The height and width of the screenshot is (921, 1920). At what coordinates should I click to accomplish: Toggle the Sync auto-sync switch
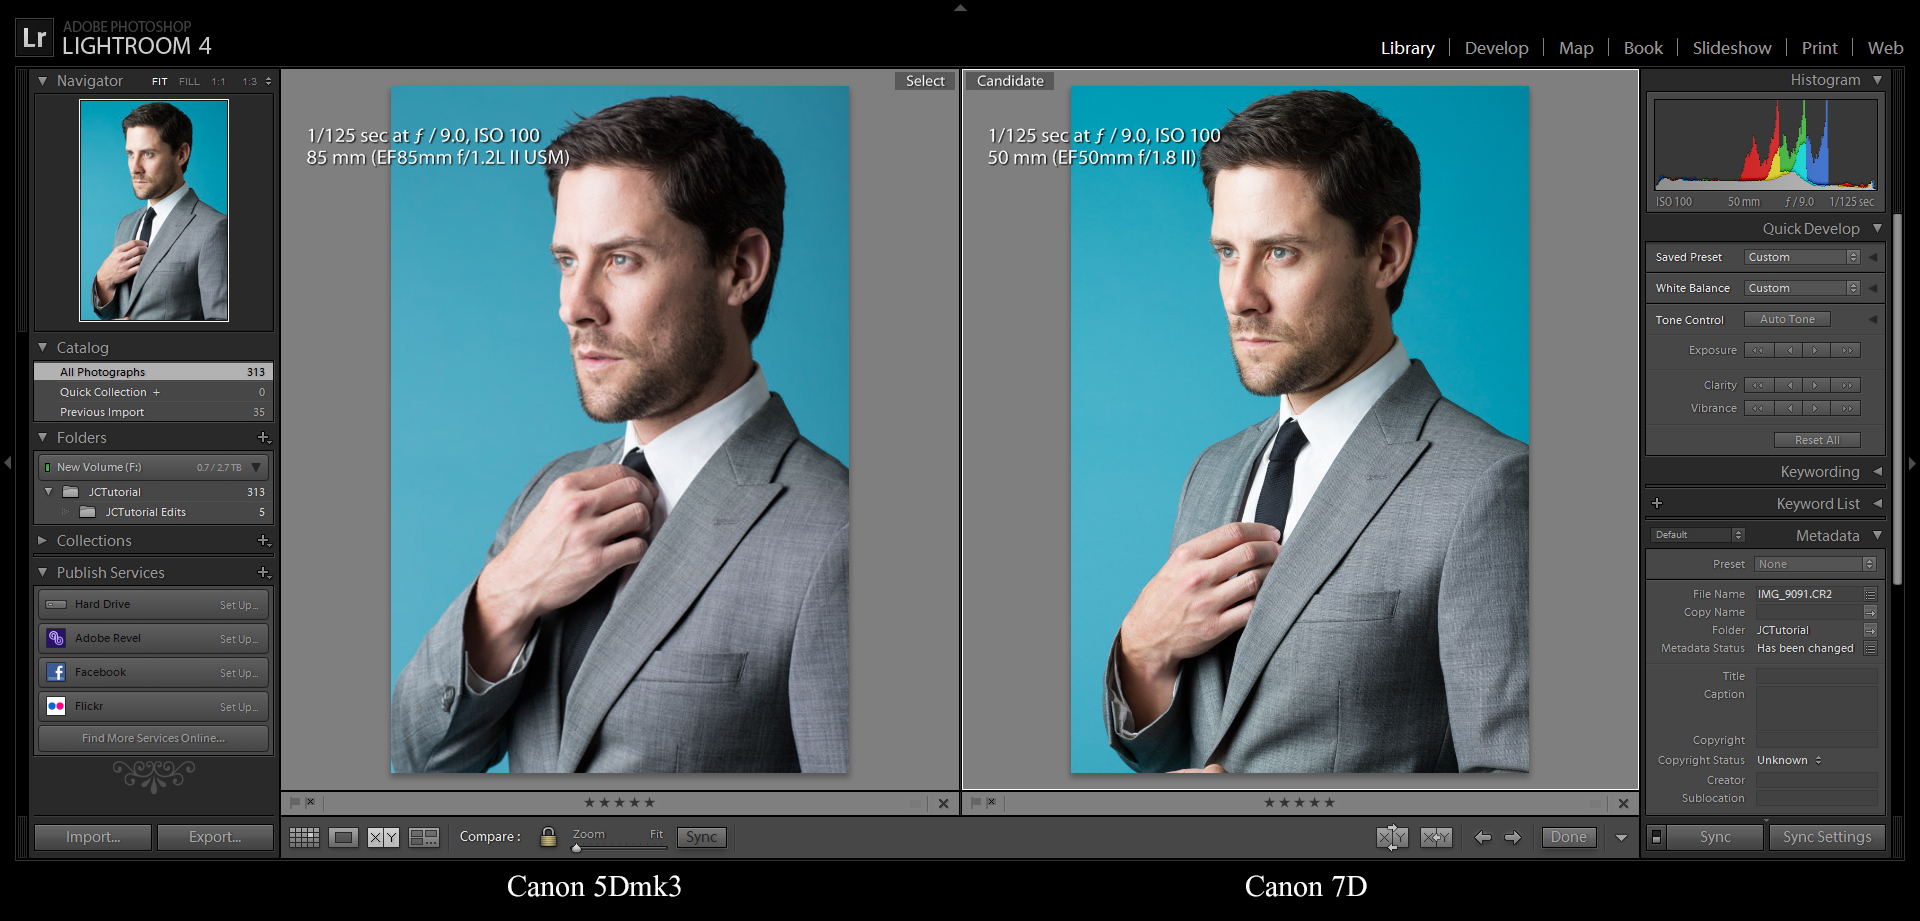click(x=1656, y=837)
